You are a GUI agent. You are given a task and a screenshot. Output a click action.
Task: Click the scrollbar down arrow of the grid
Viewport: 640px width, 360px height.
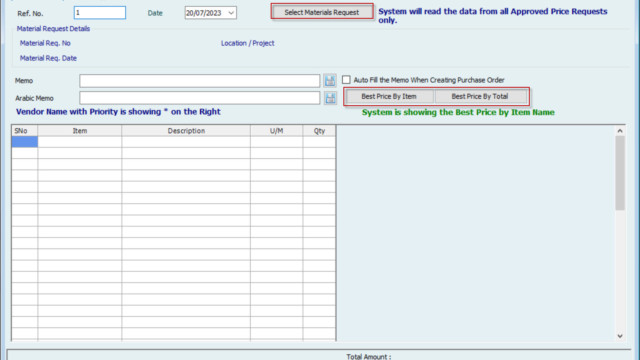click(620, 336)
